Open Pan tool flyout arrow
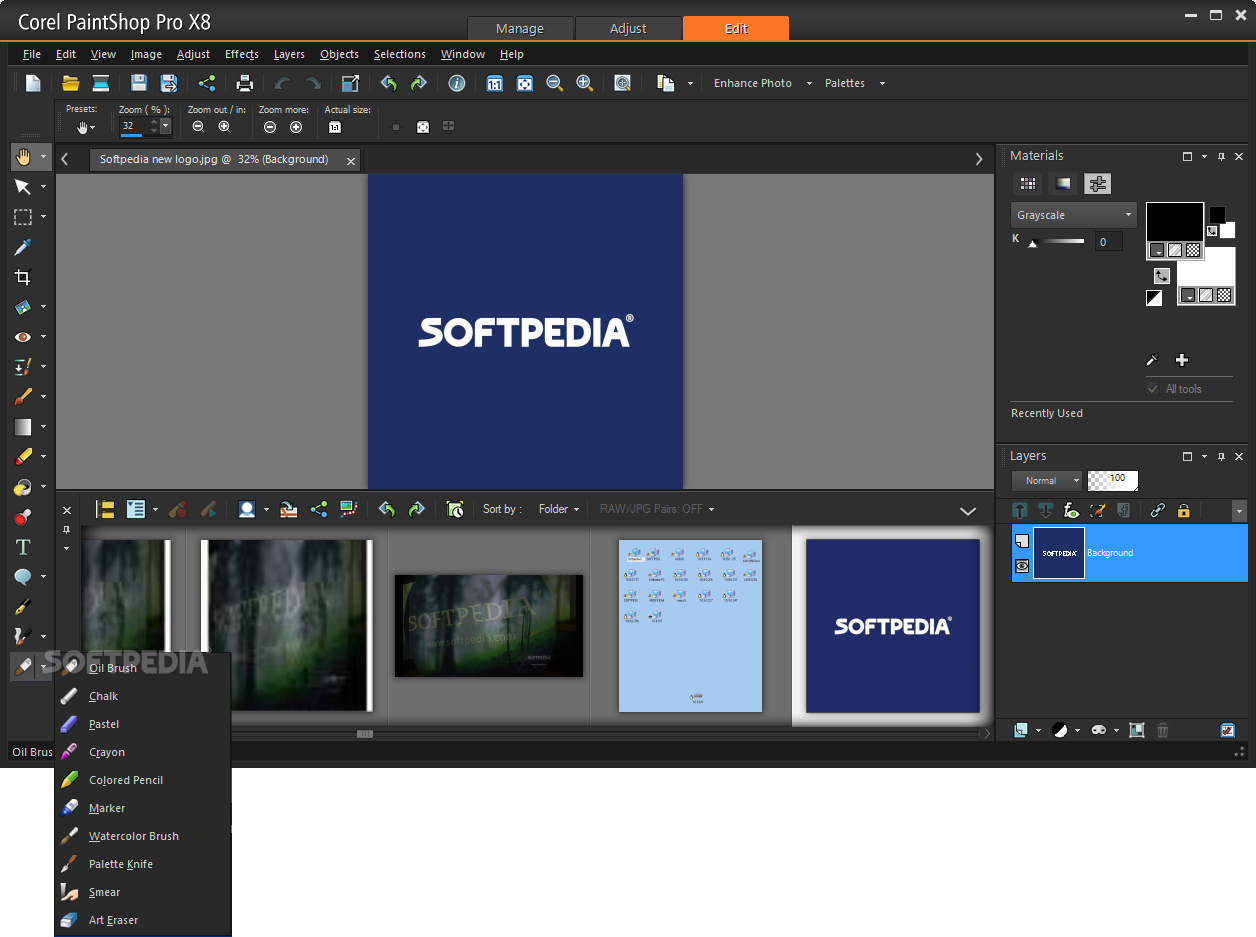 coord(44,157)
